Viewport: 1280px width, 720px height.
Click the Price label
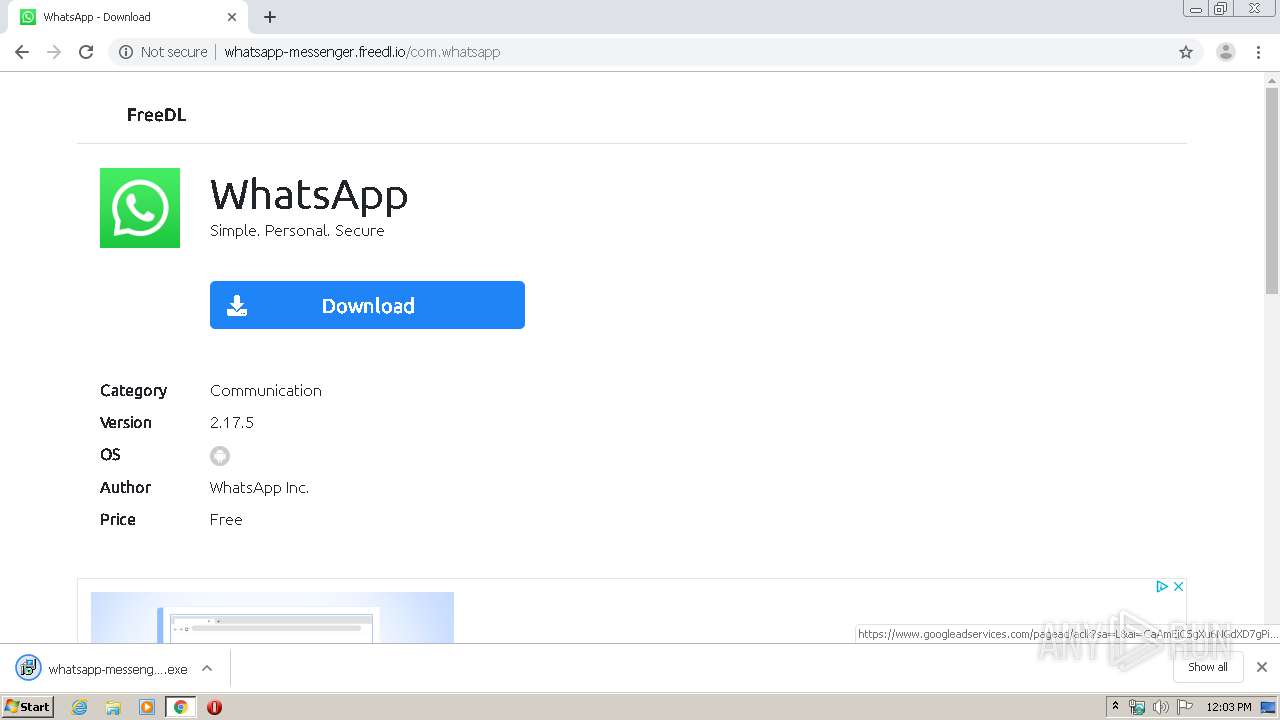tap(118, 520)
